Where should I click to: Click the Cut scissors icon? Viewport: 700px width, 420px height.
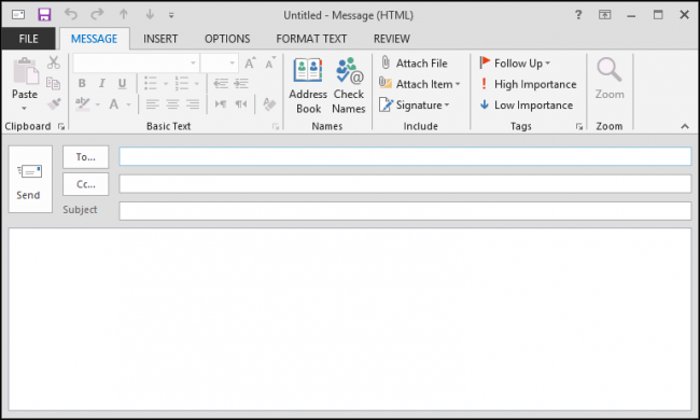[x=54, y=62]
